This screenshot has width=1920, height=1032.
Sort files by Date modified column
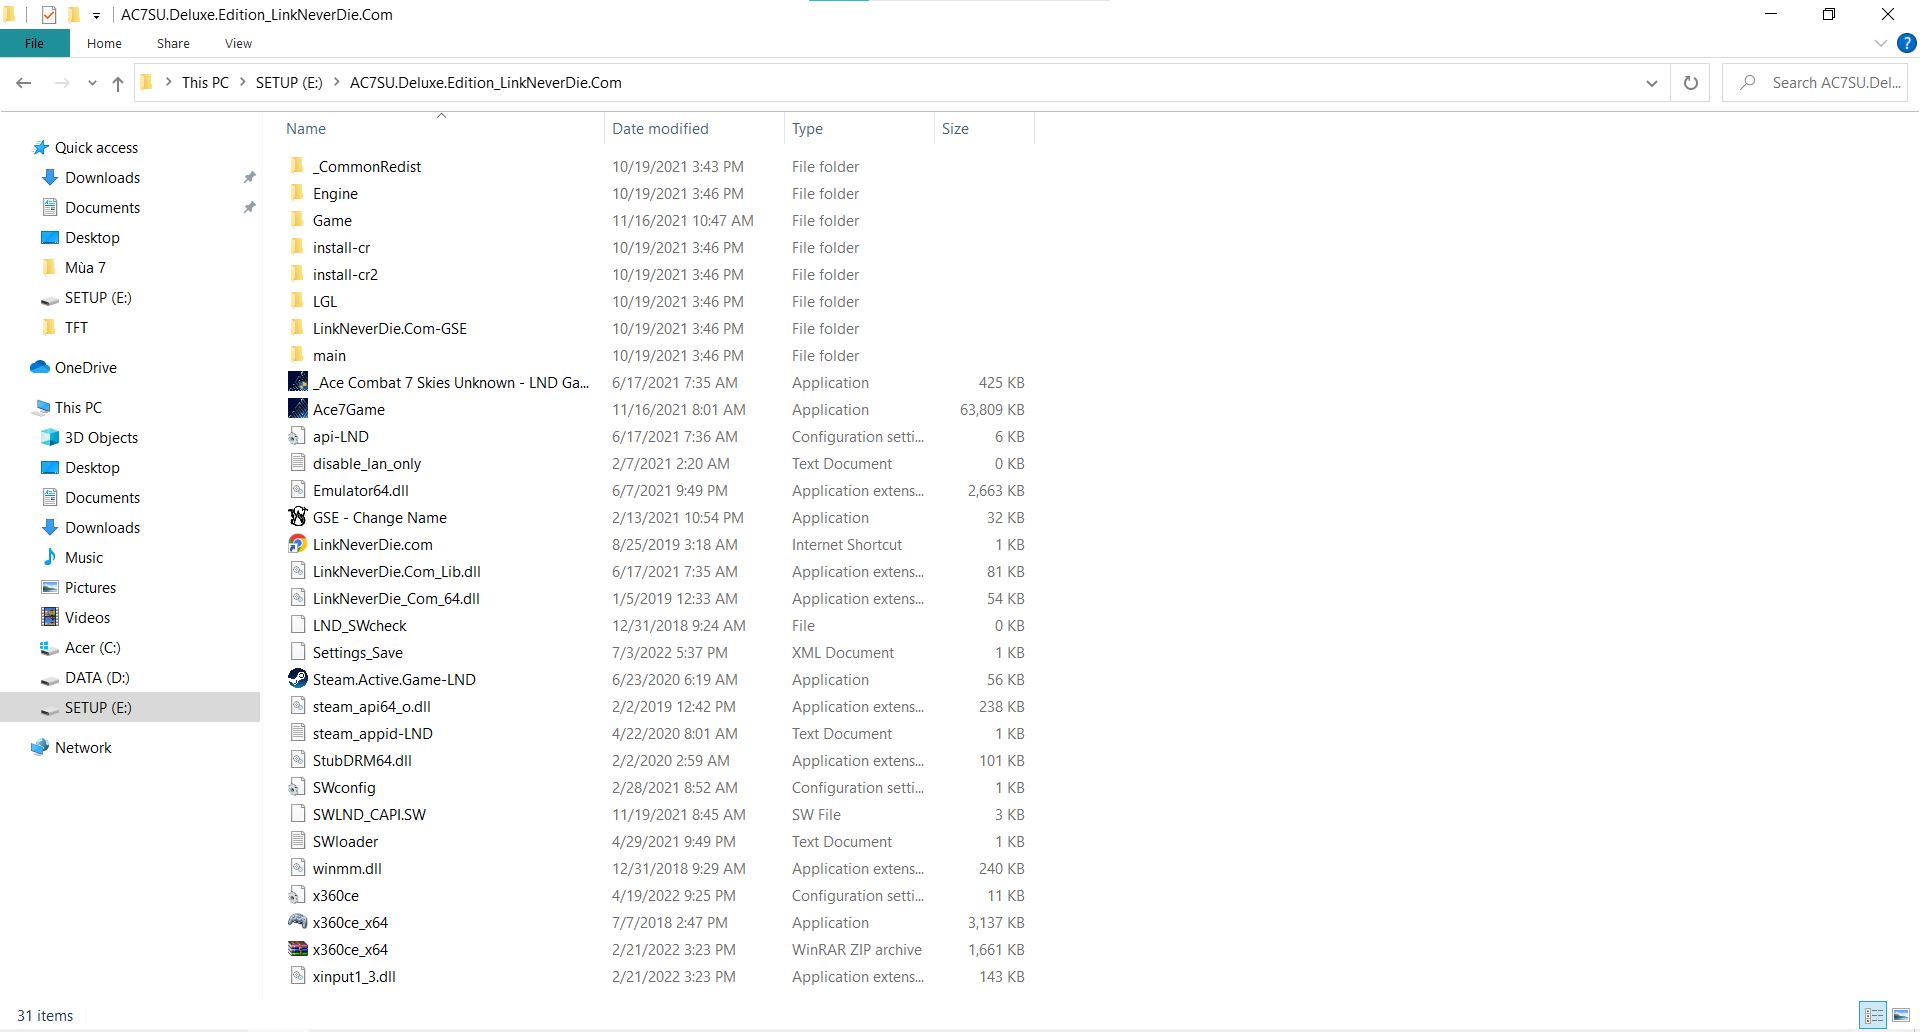(660, 128)
